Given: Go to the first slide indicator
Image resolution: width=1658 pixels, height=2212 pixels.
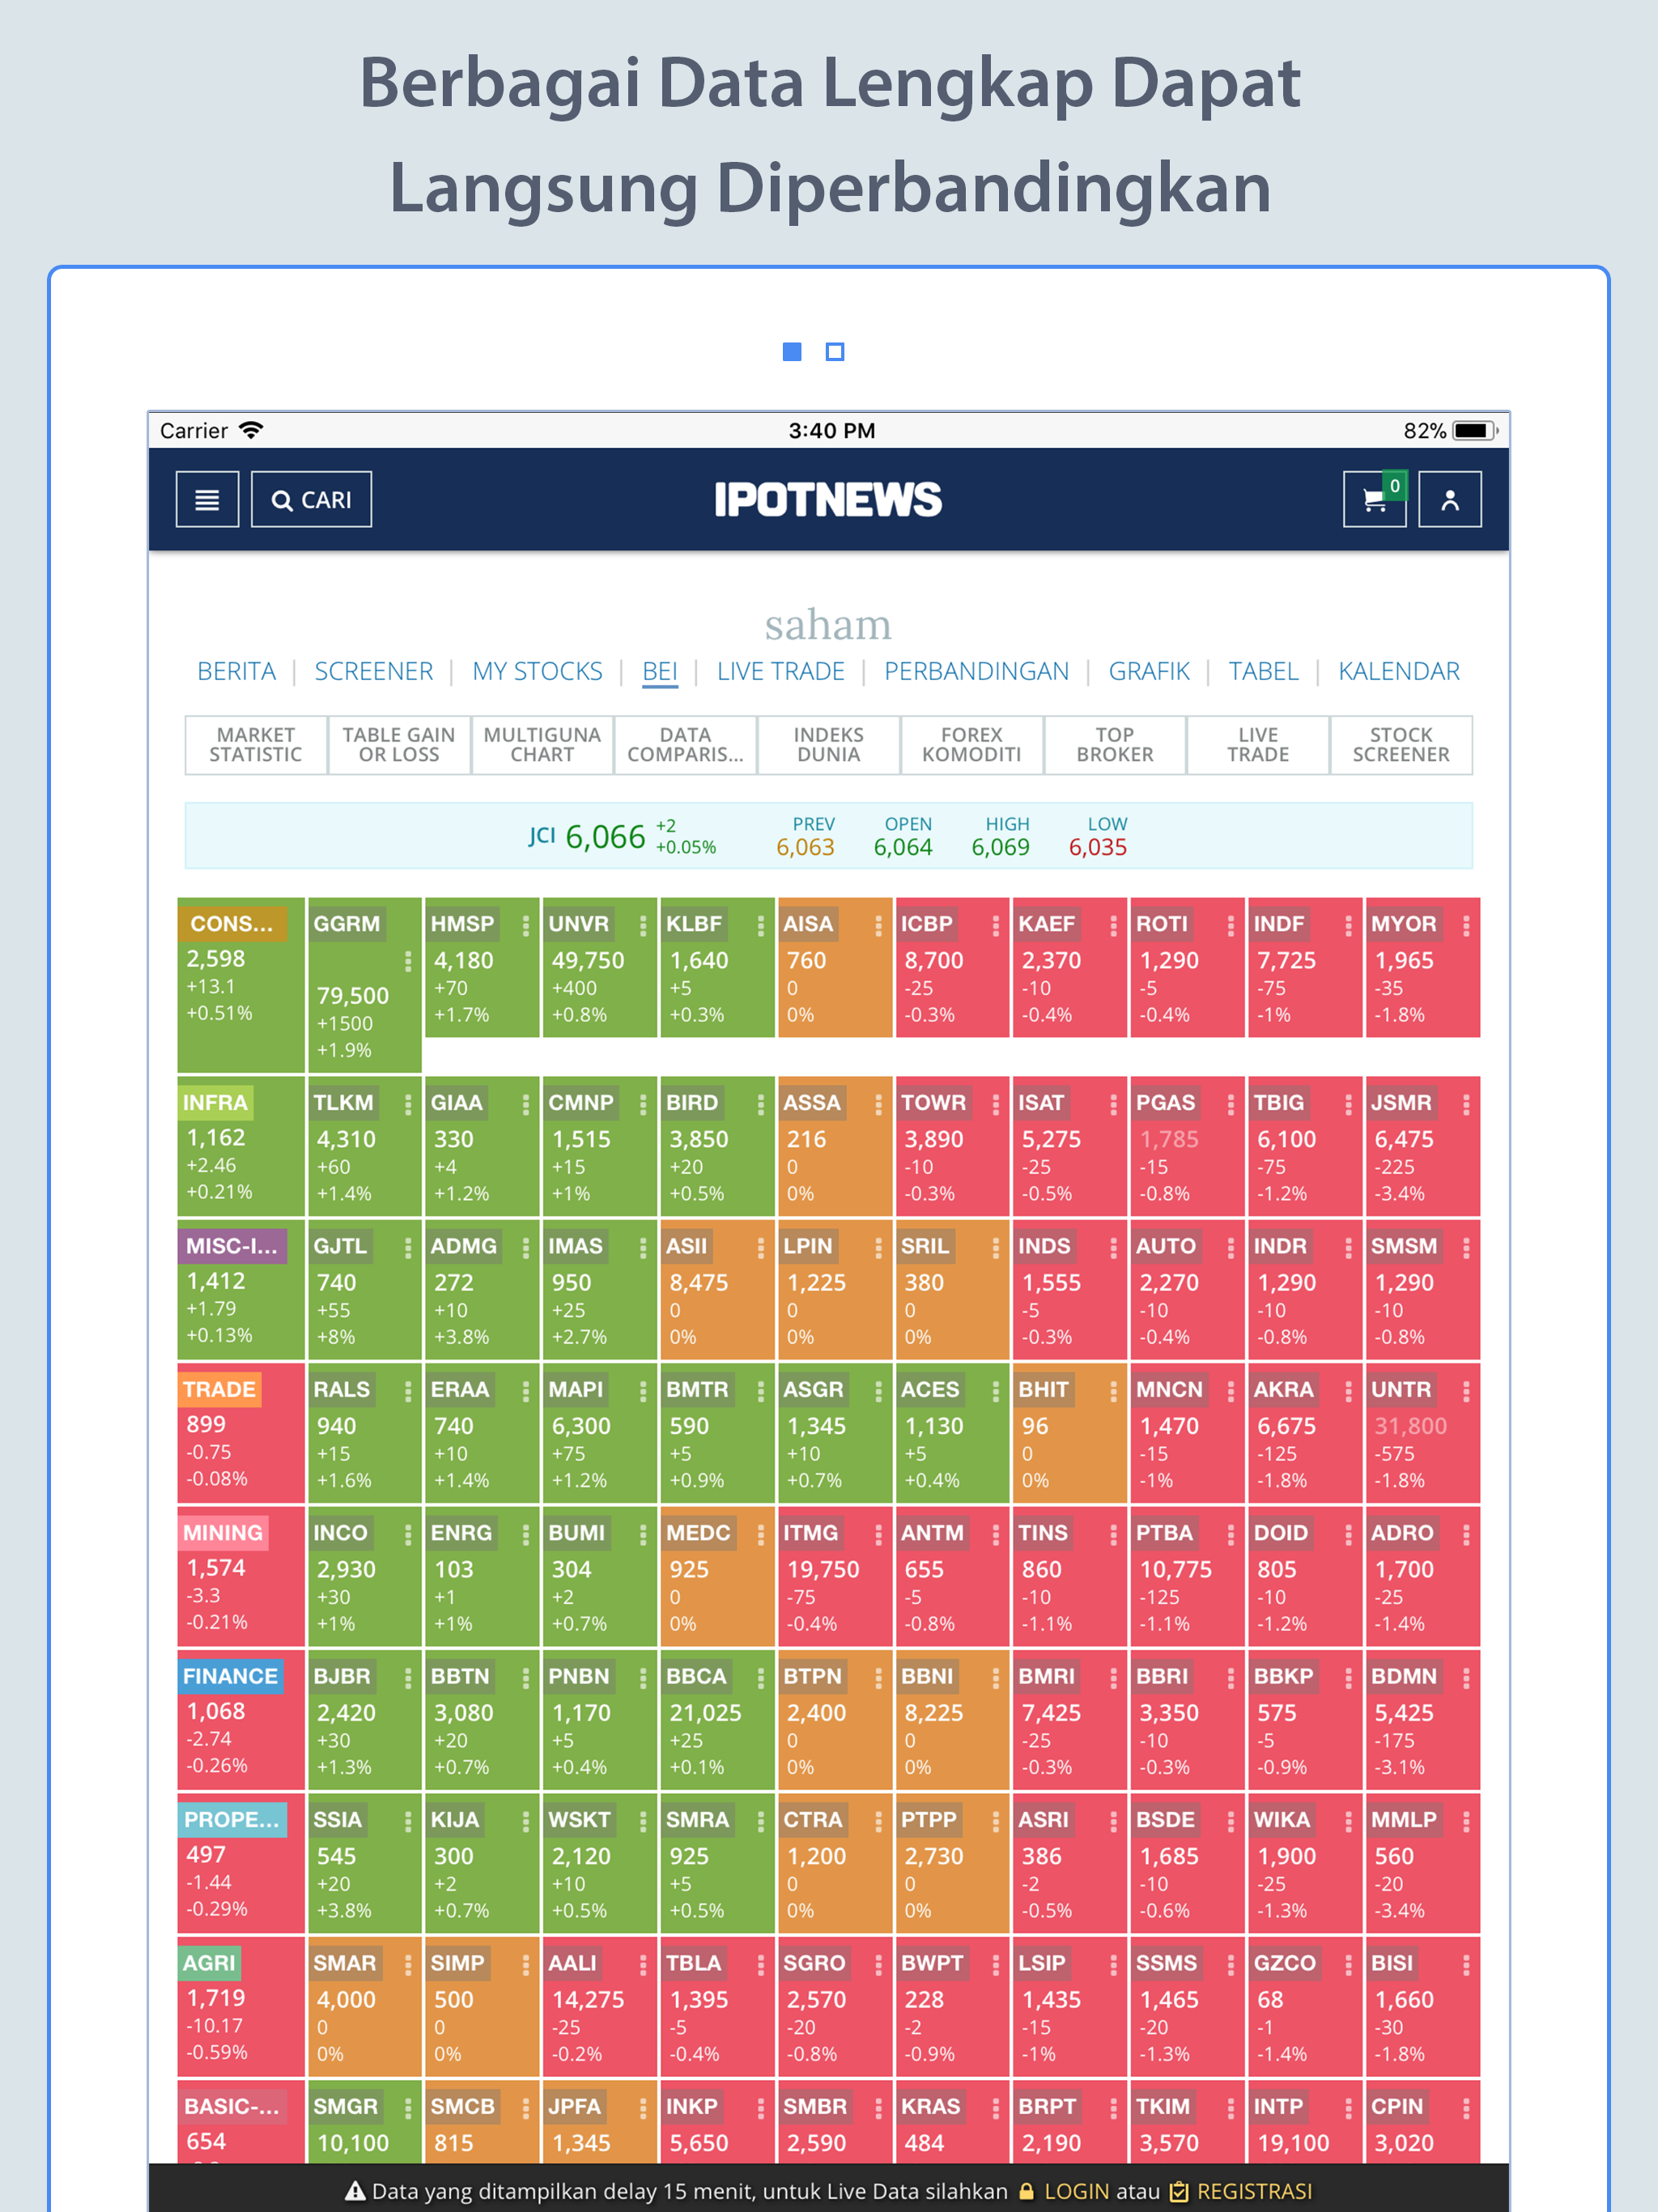Looking at the screenshot, I should (x=792, y=351).
